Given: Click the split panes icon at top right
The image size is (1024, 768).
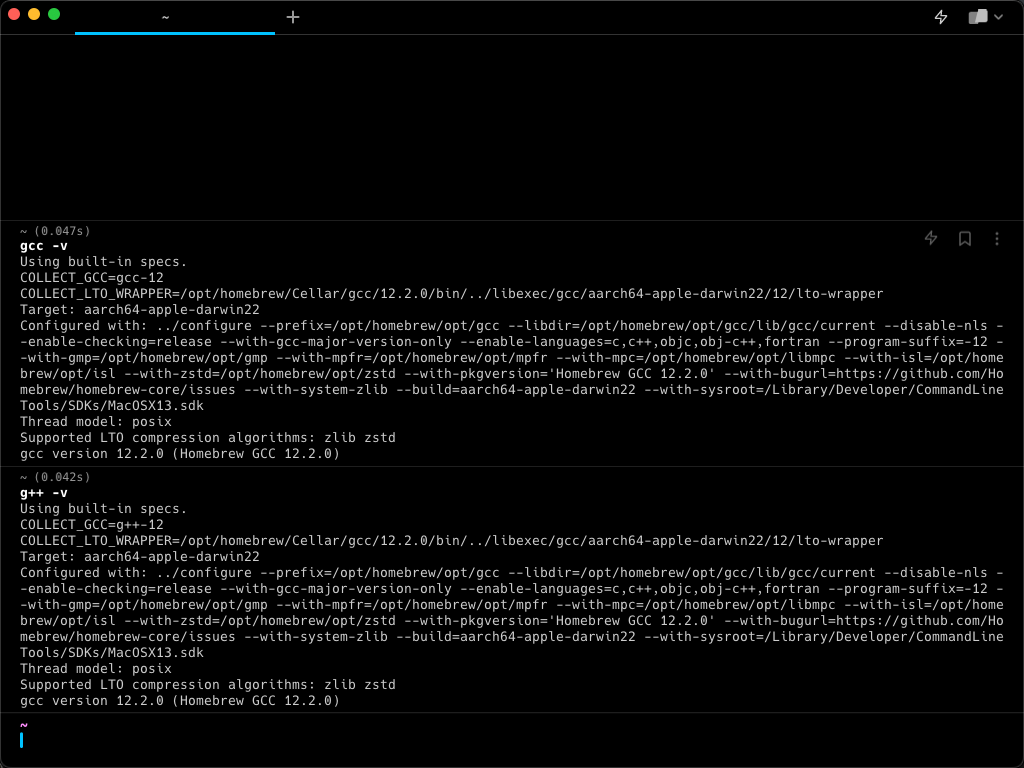Looking at the screenshot, I should [x=978, y=17].
